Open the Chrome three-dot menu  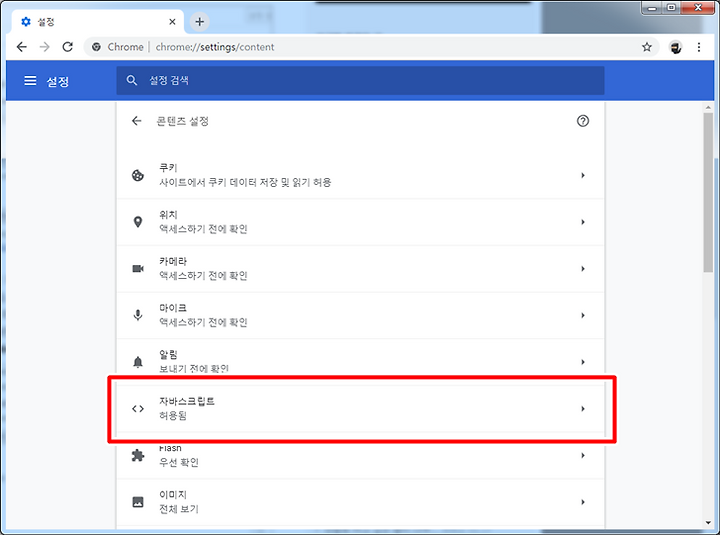(698, 47)
